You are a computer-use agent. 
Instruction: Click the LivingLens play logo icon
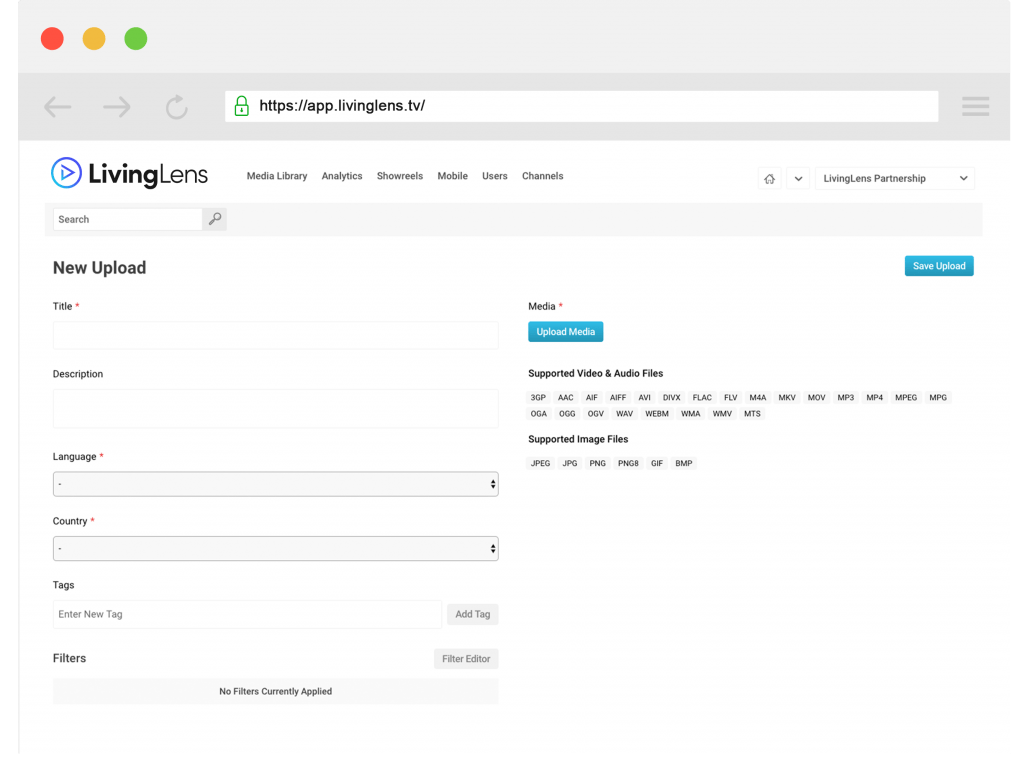(66, 173)
